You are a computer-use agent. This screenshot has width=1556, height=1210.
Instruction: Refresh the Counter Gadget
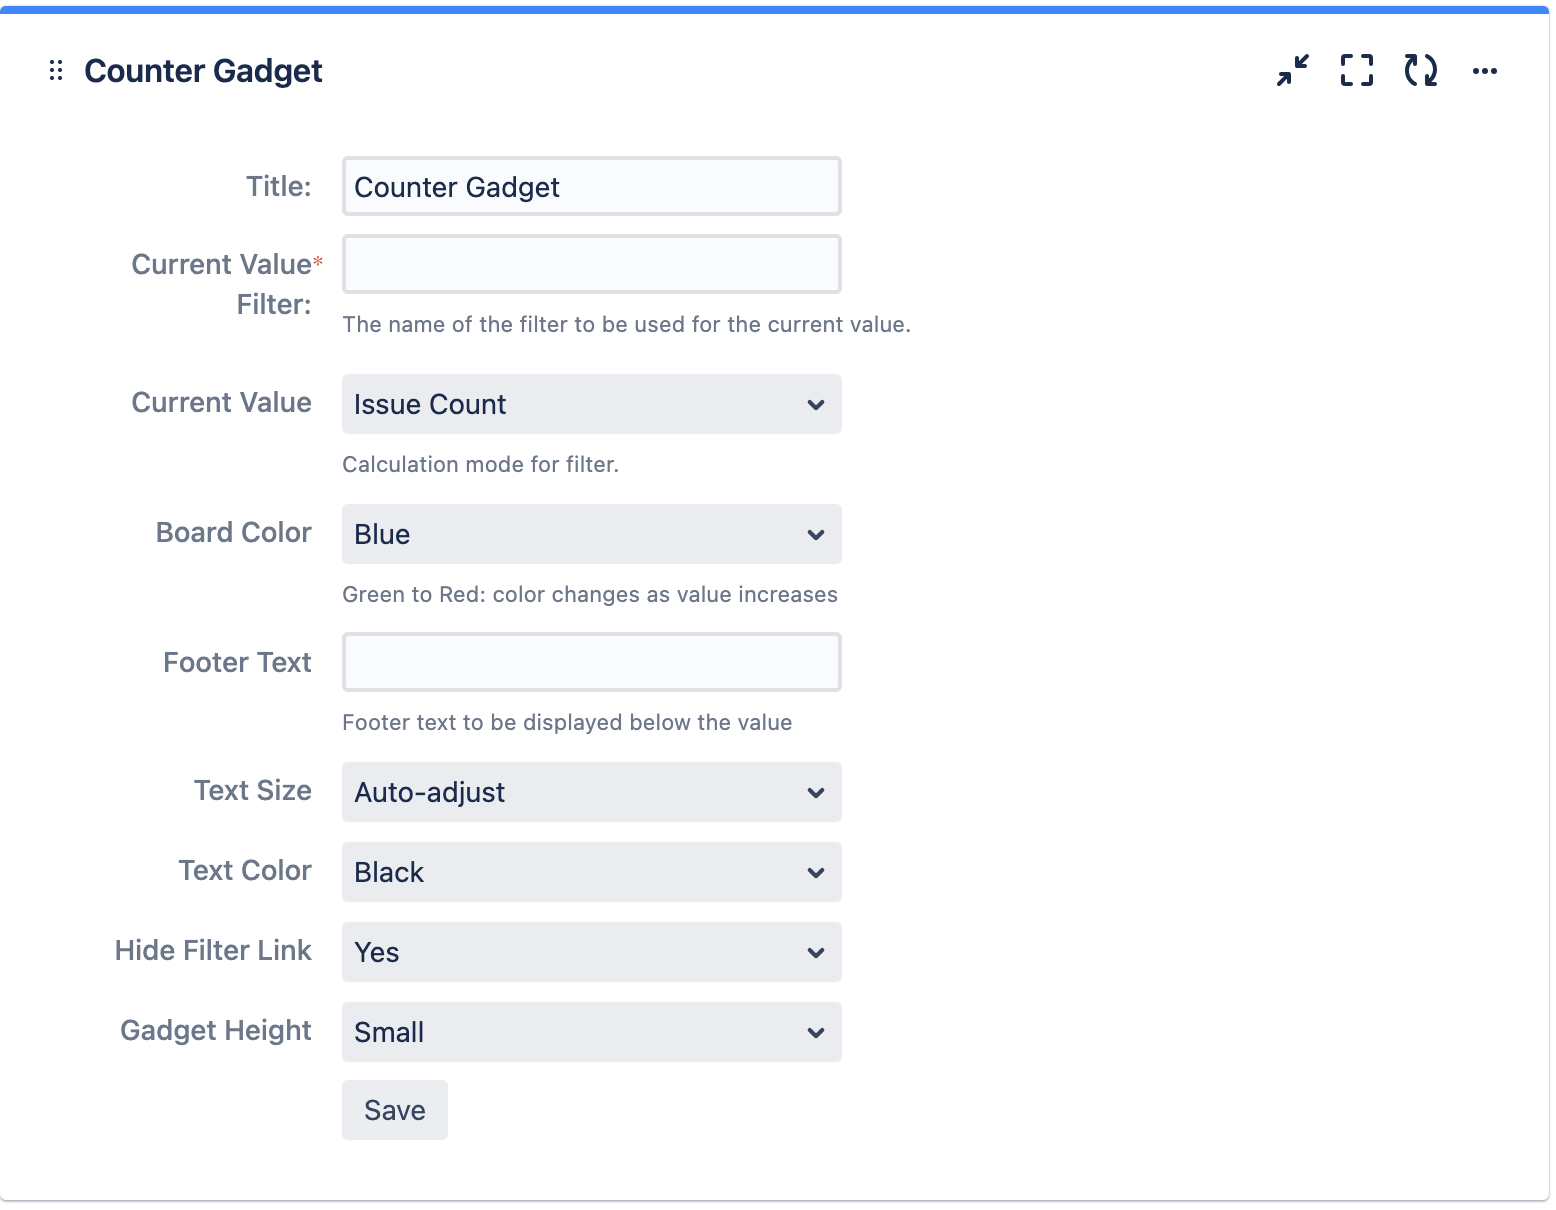(1420, 70)
